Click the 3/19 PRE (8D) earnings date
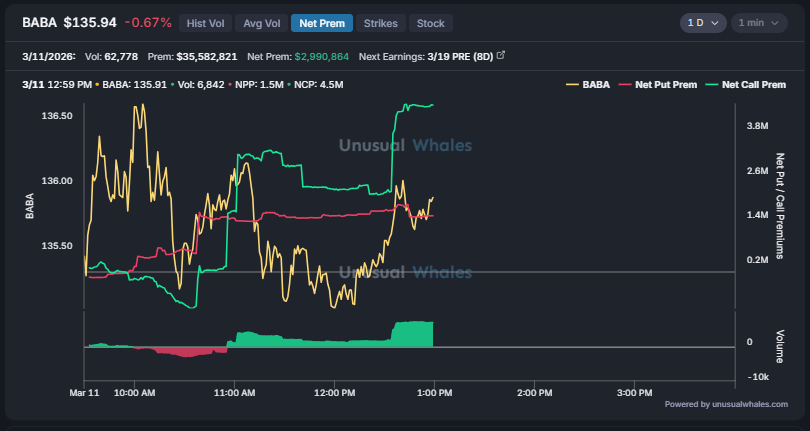The height and width of the screenshot is (431, 810). point(461,57)
